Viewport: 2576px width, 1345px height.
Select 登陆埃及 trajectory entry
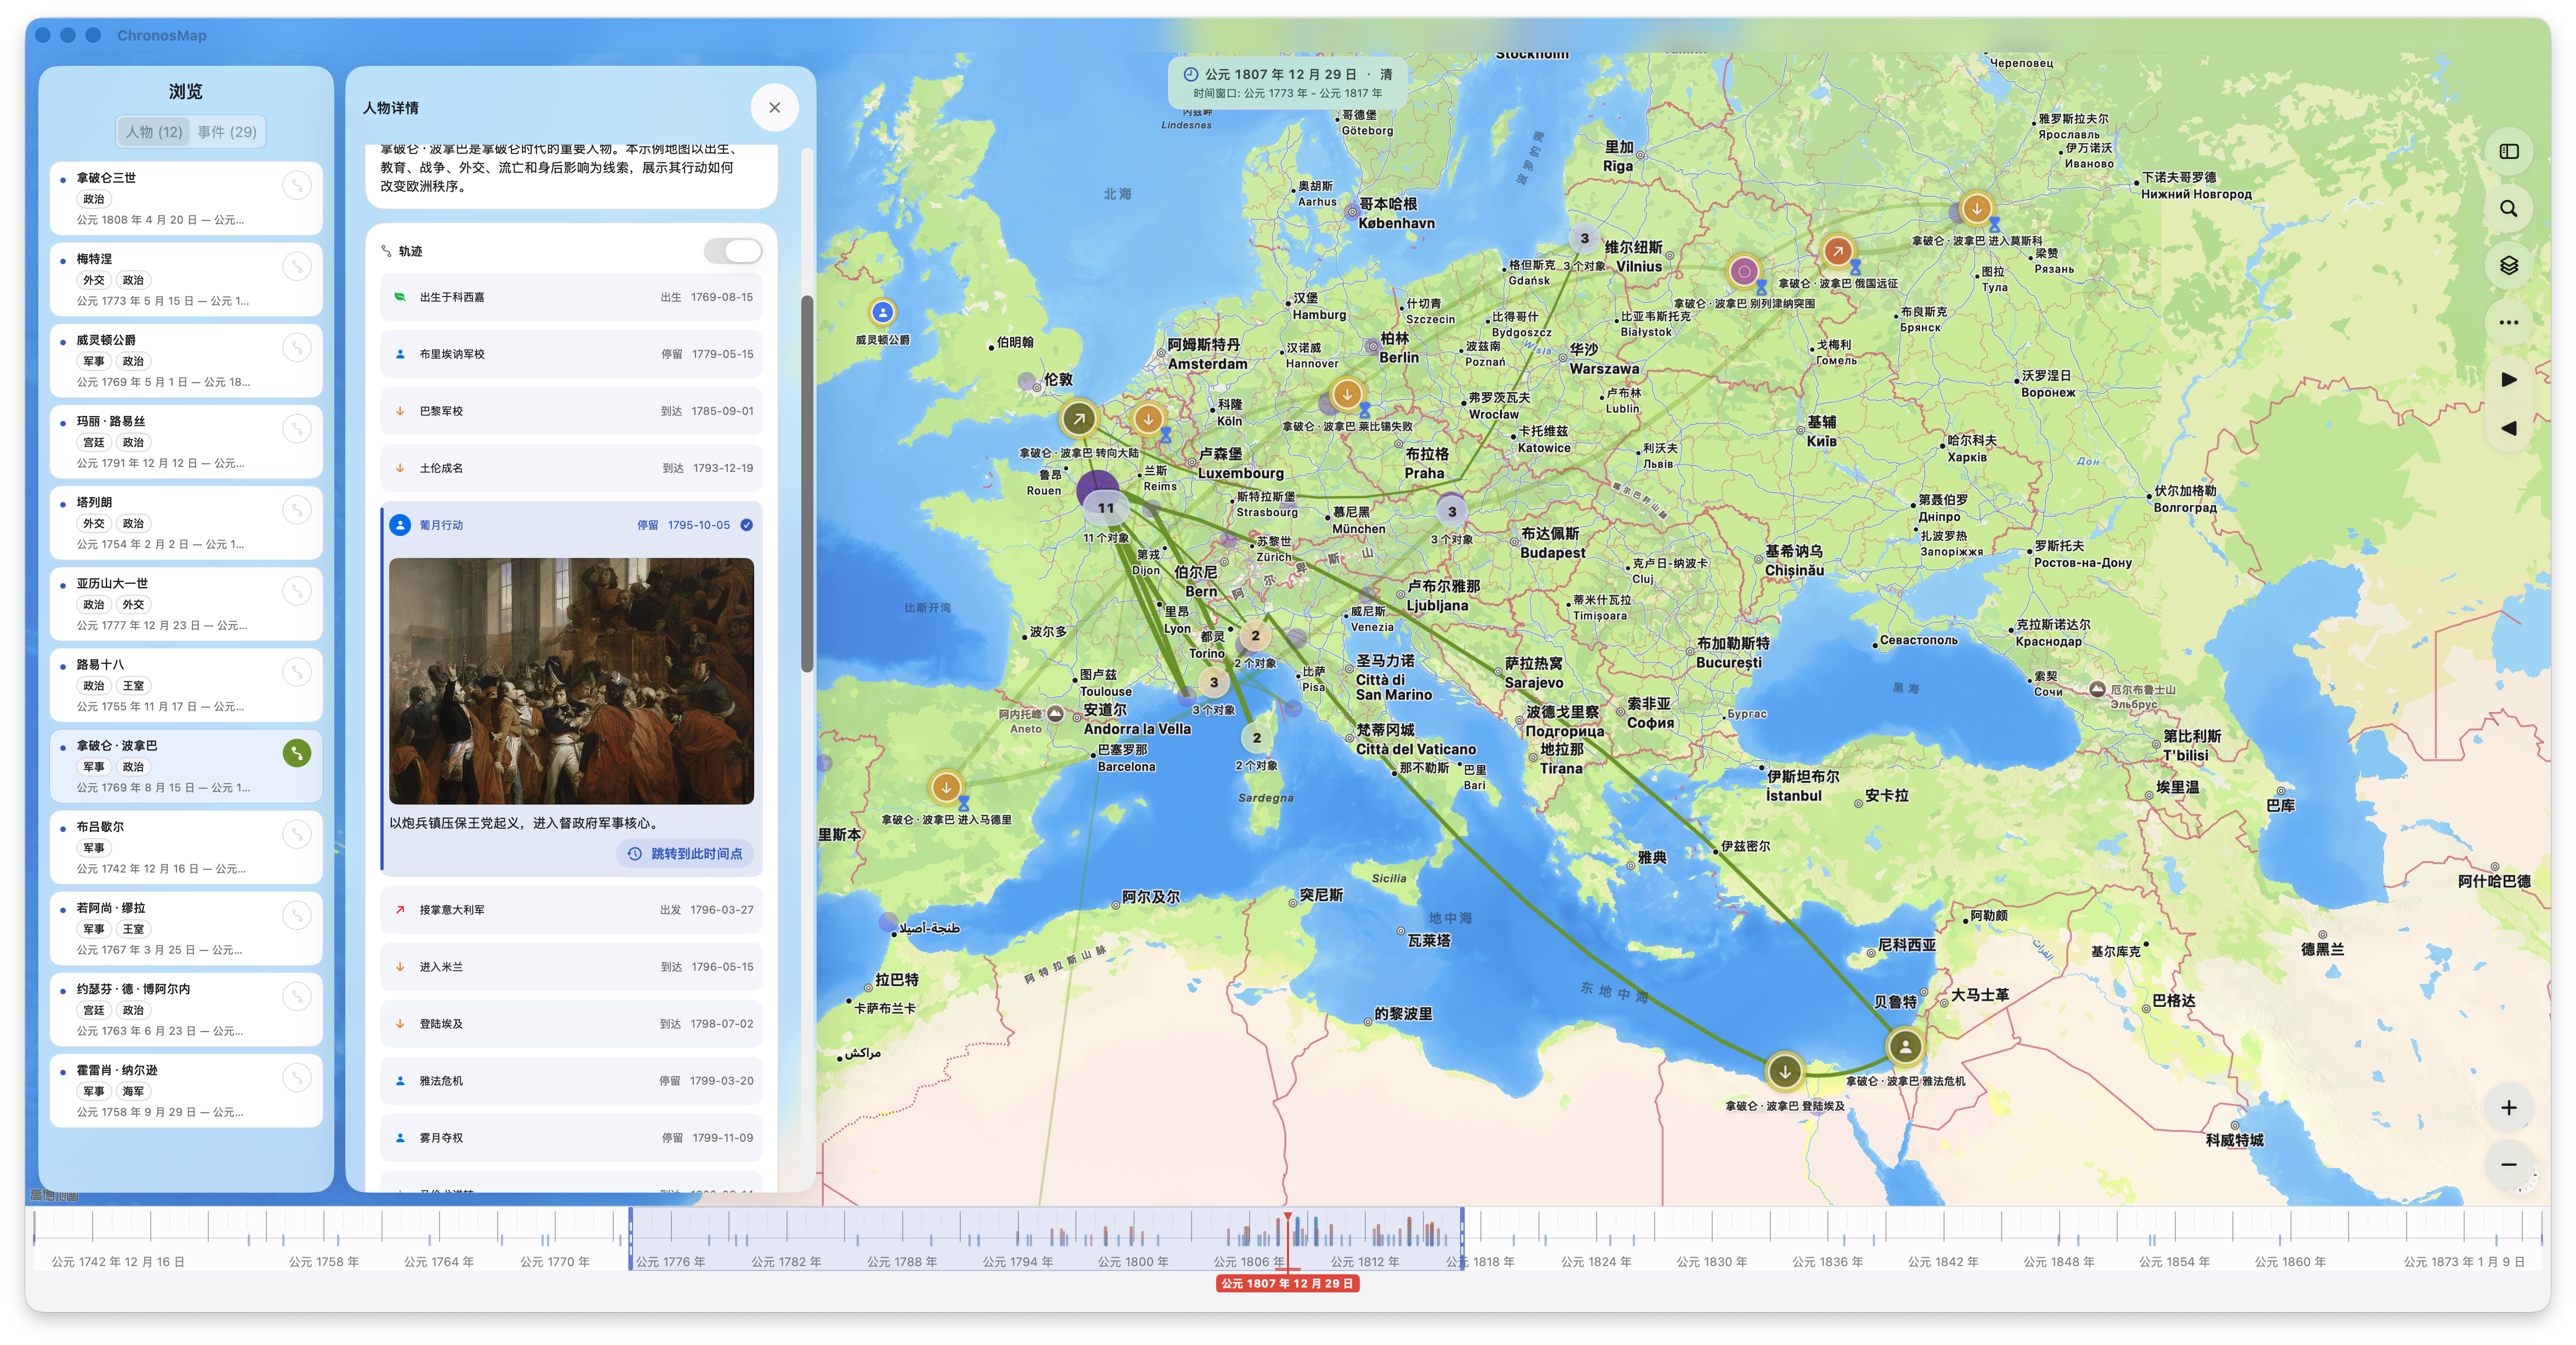pos(571,1024)
